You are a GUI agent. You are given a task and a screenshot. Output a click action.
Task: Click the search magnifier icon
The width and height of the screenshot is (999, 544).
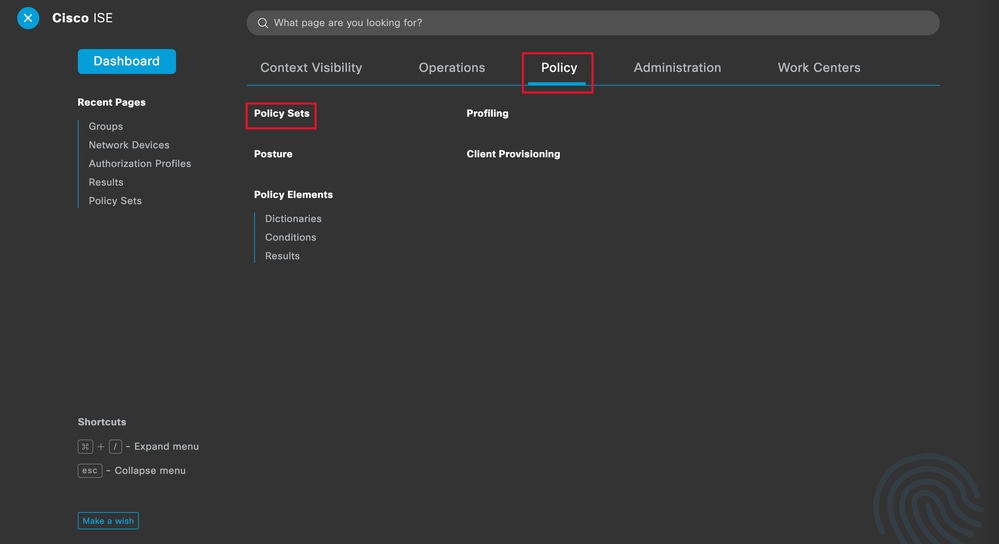262,23
